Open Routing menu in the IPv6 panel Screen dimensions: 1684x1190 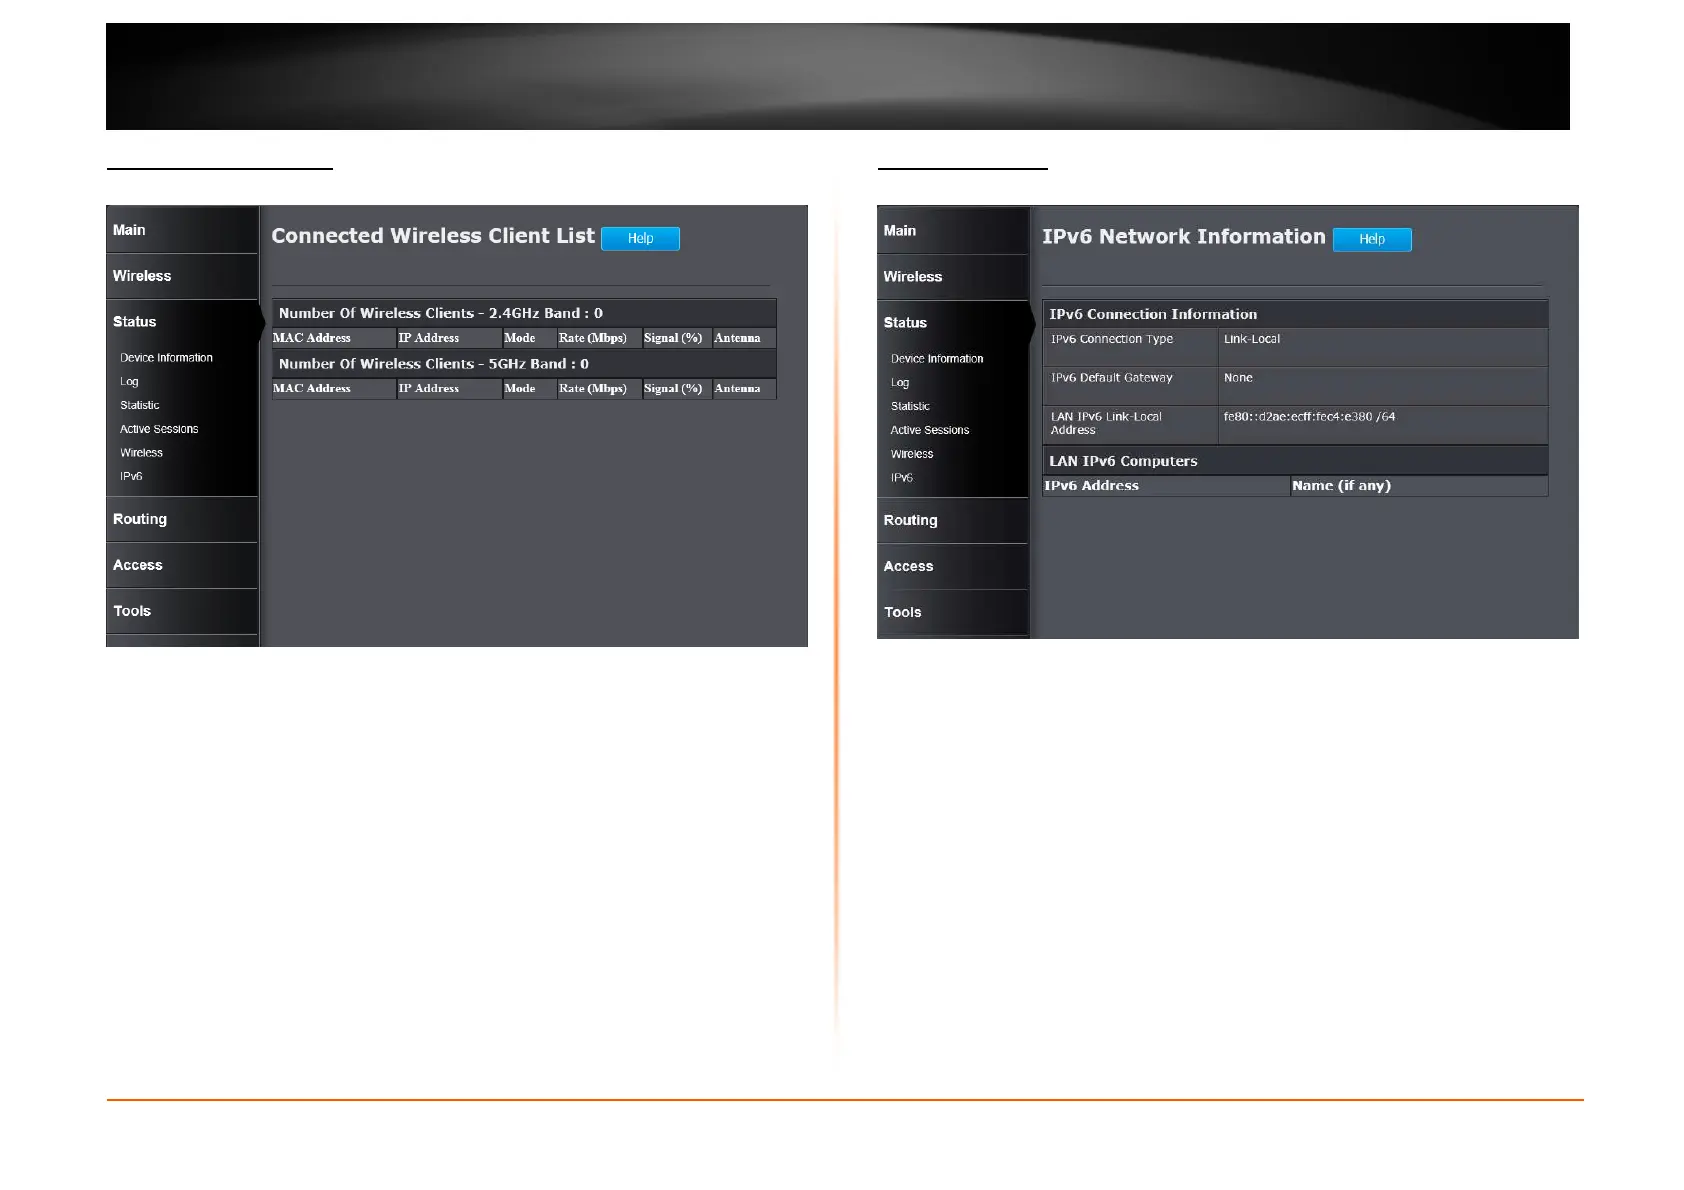(953, 520)
